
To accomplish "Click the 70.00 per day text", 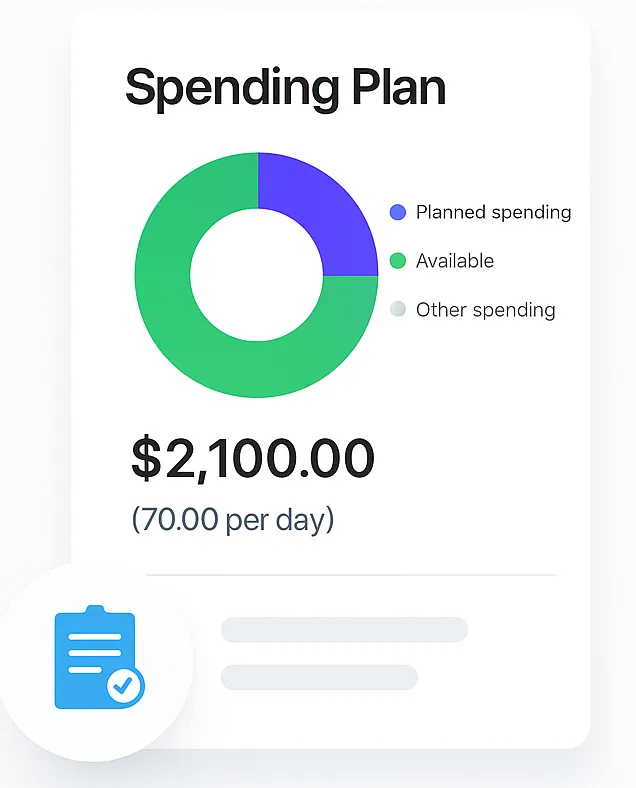I will click(x=233, y=519).
